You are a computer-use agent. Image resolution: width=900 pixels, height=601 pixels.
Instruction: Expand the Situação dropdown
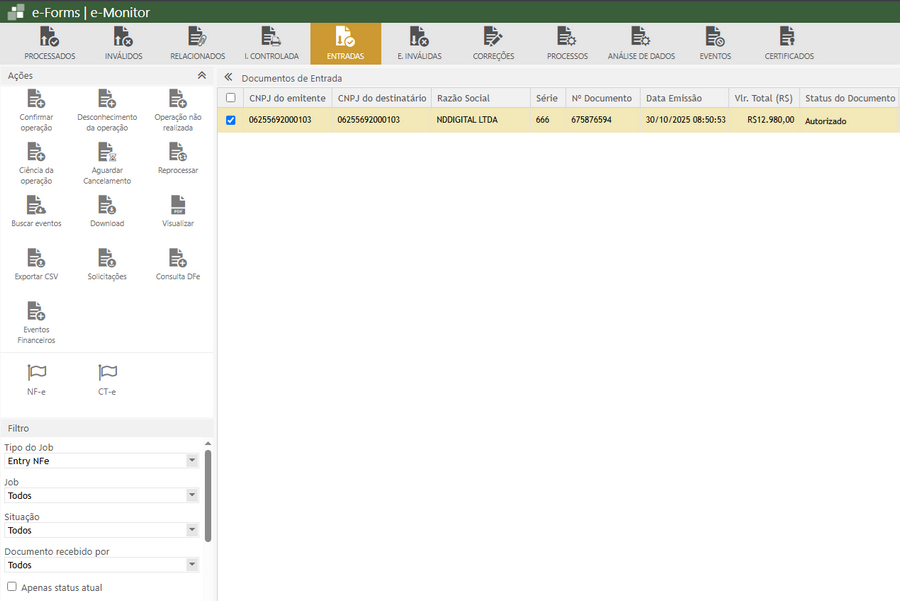[x=192, y=531]
